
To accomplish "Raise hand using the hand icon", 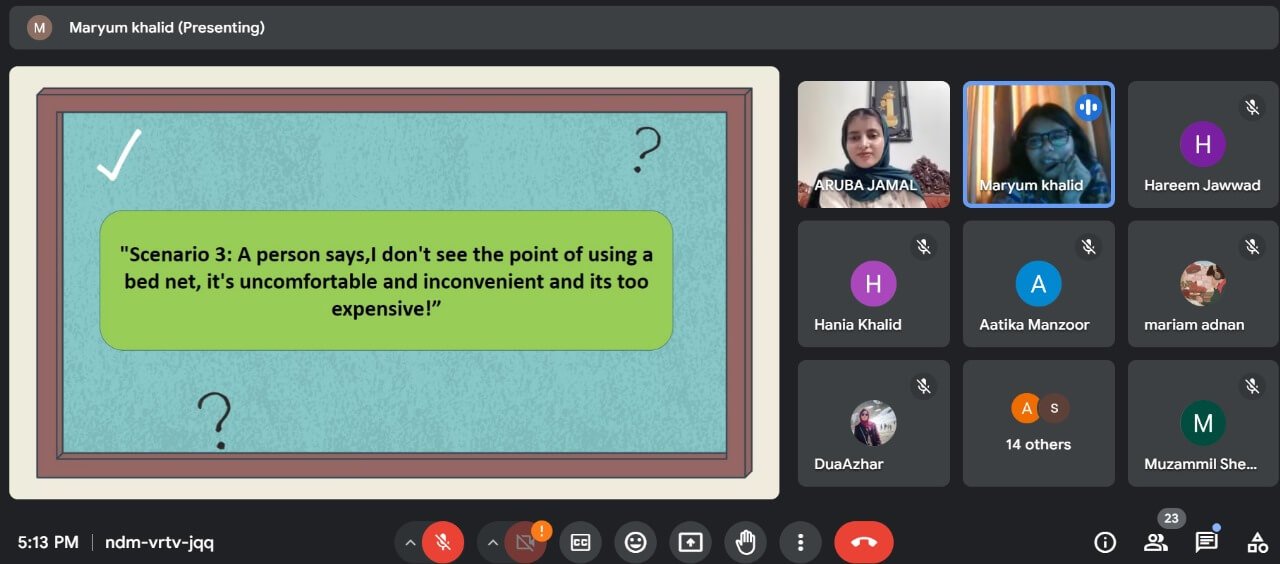I will pyautogui.click(x=745, y=542).
